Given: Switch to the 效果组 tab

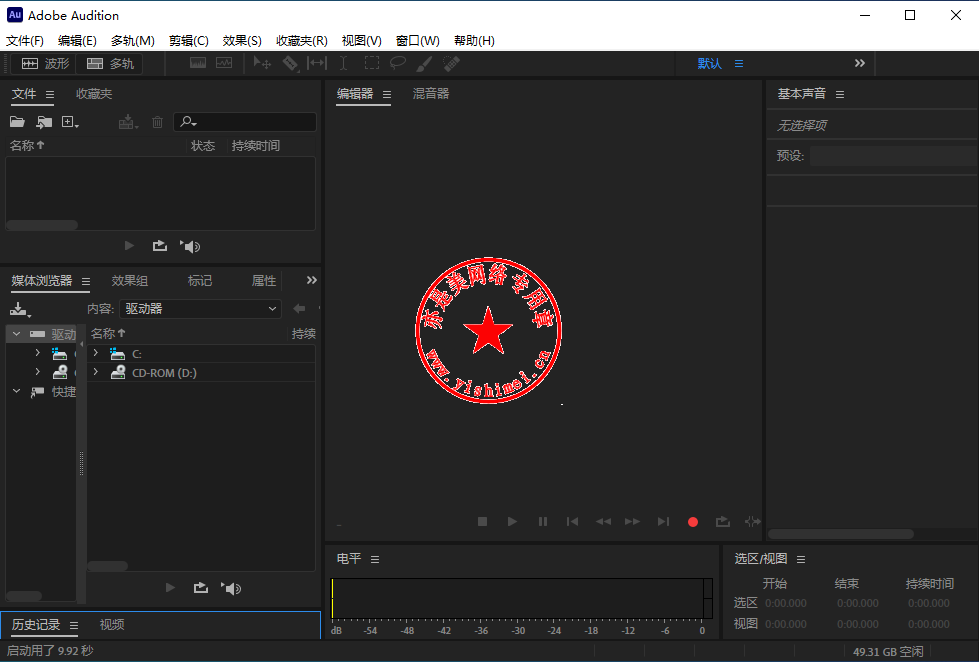Looking at the screenshot, I should click(129, 280).
